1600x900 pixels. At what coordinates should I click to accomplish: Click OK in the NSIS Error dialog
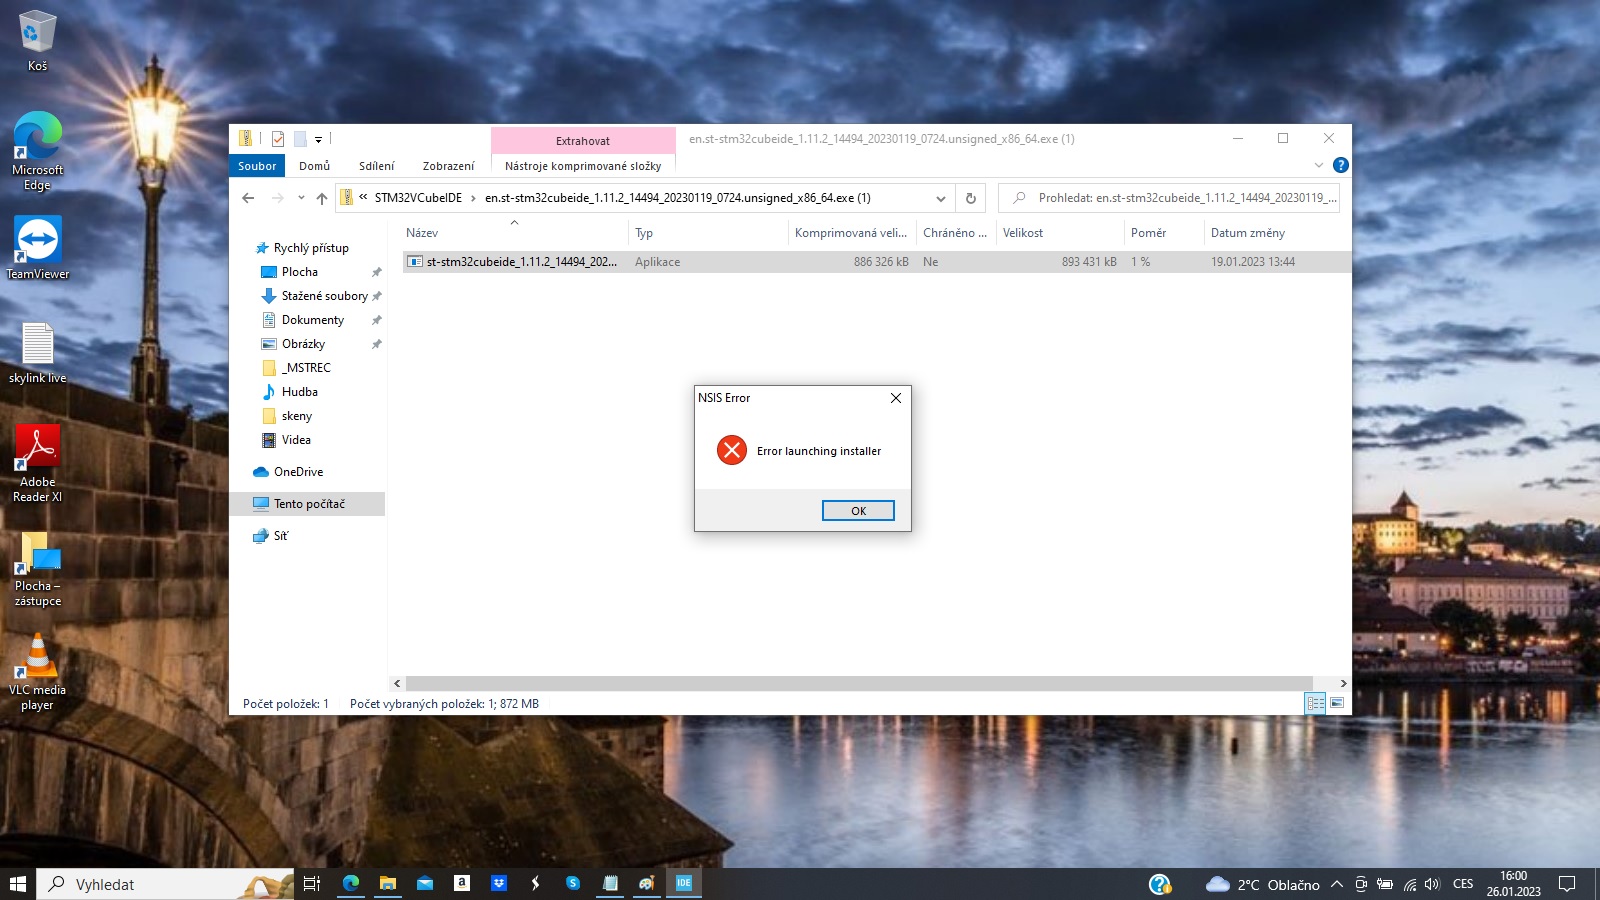pyautogui.click(x=858, y=511)
